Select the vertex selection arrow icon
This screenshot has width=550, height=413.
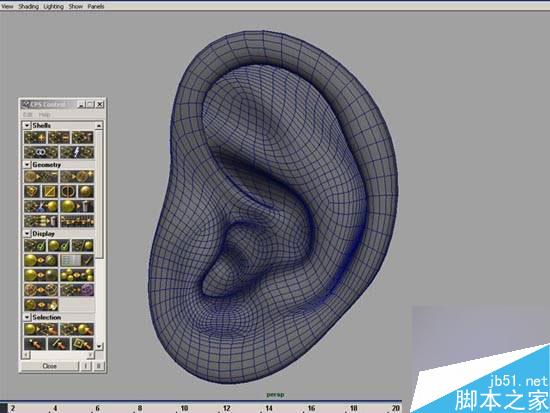click(x=35, y=344)
